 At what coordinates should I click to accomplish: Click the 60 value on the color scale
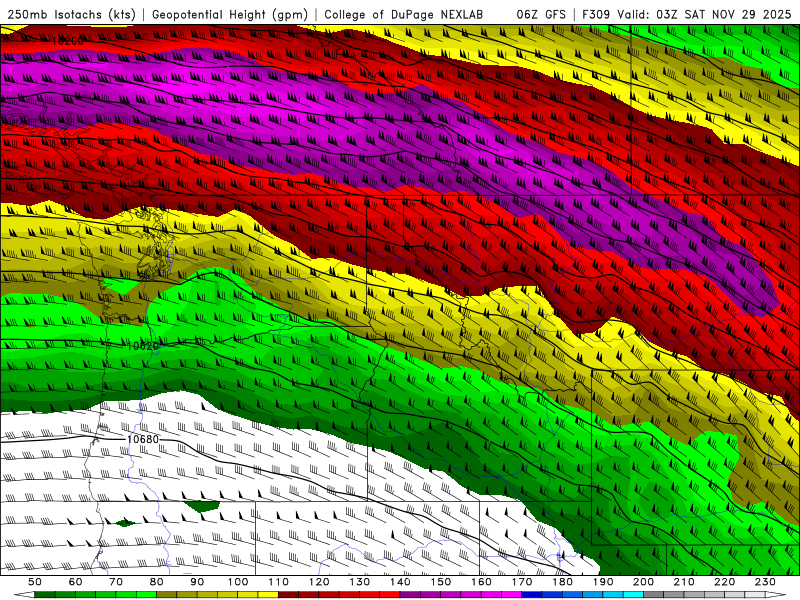pos(76,582)
